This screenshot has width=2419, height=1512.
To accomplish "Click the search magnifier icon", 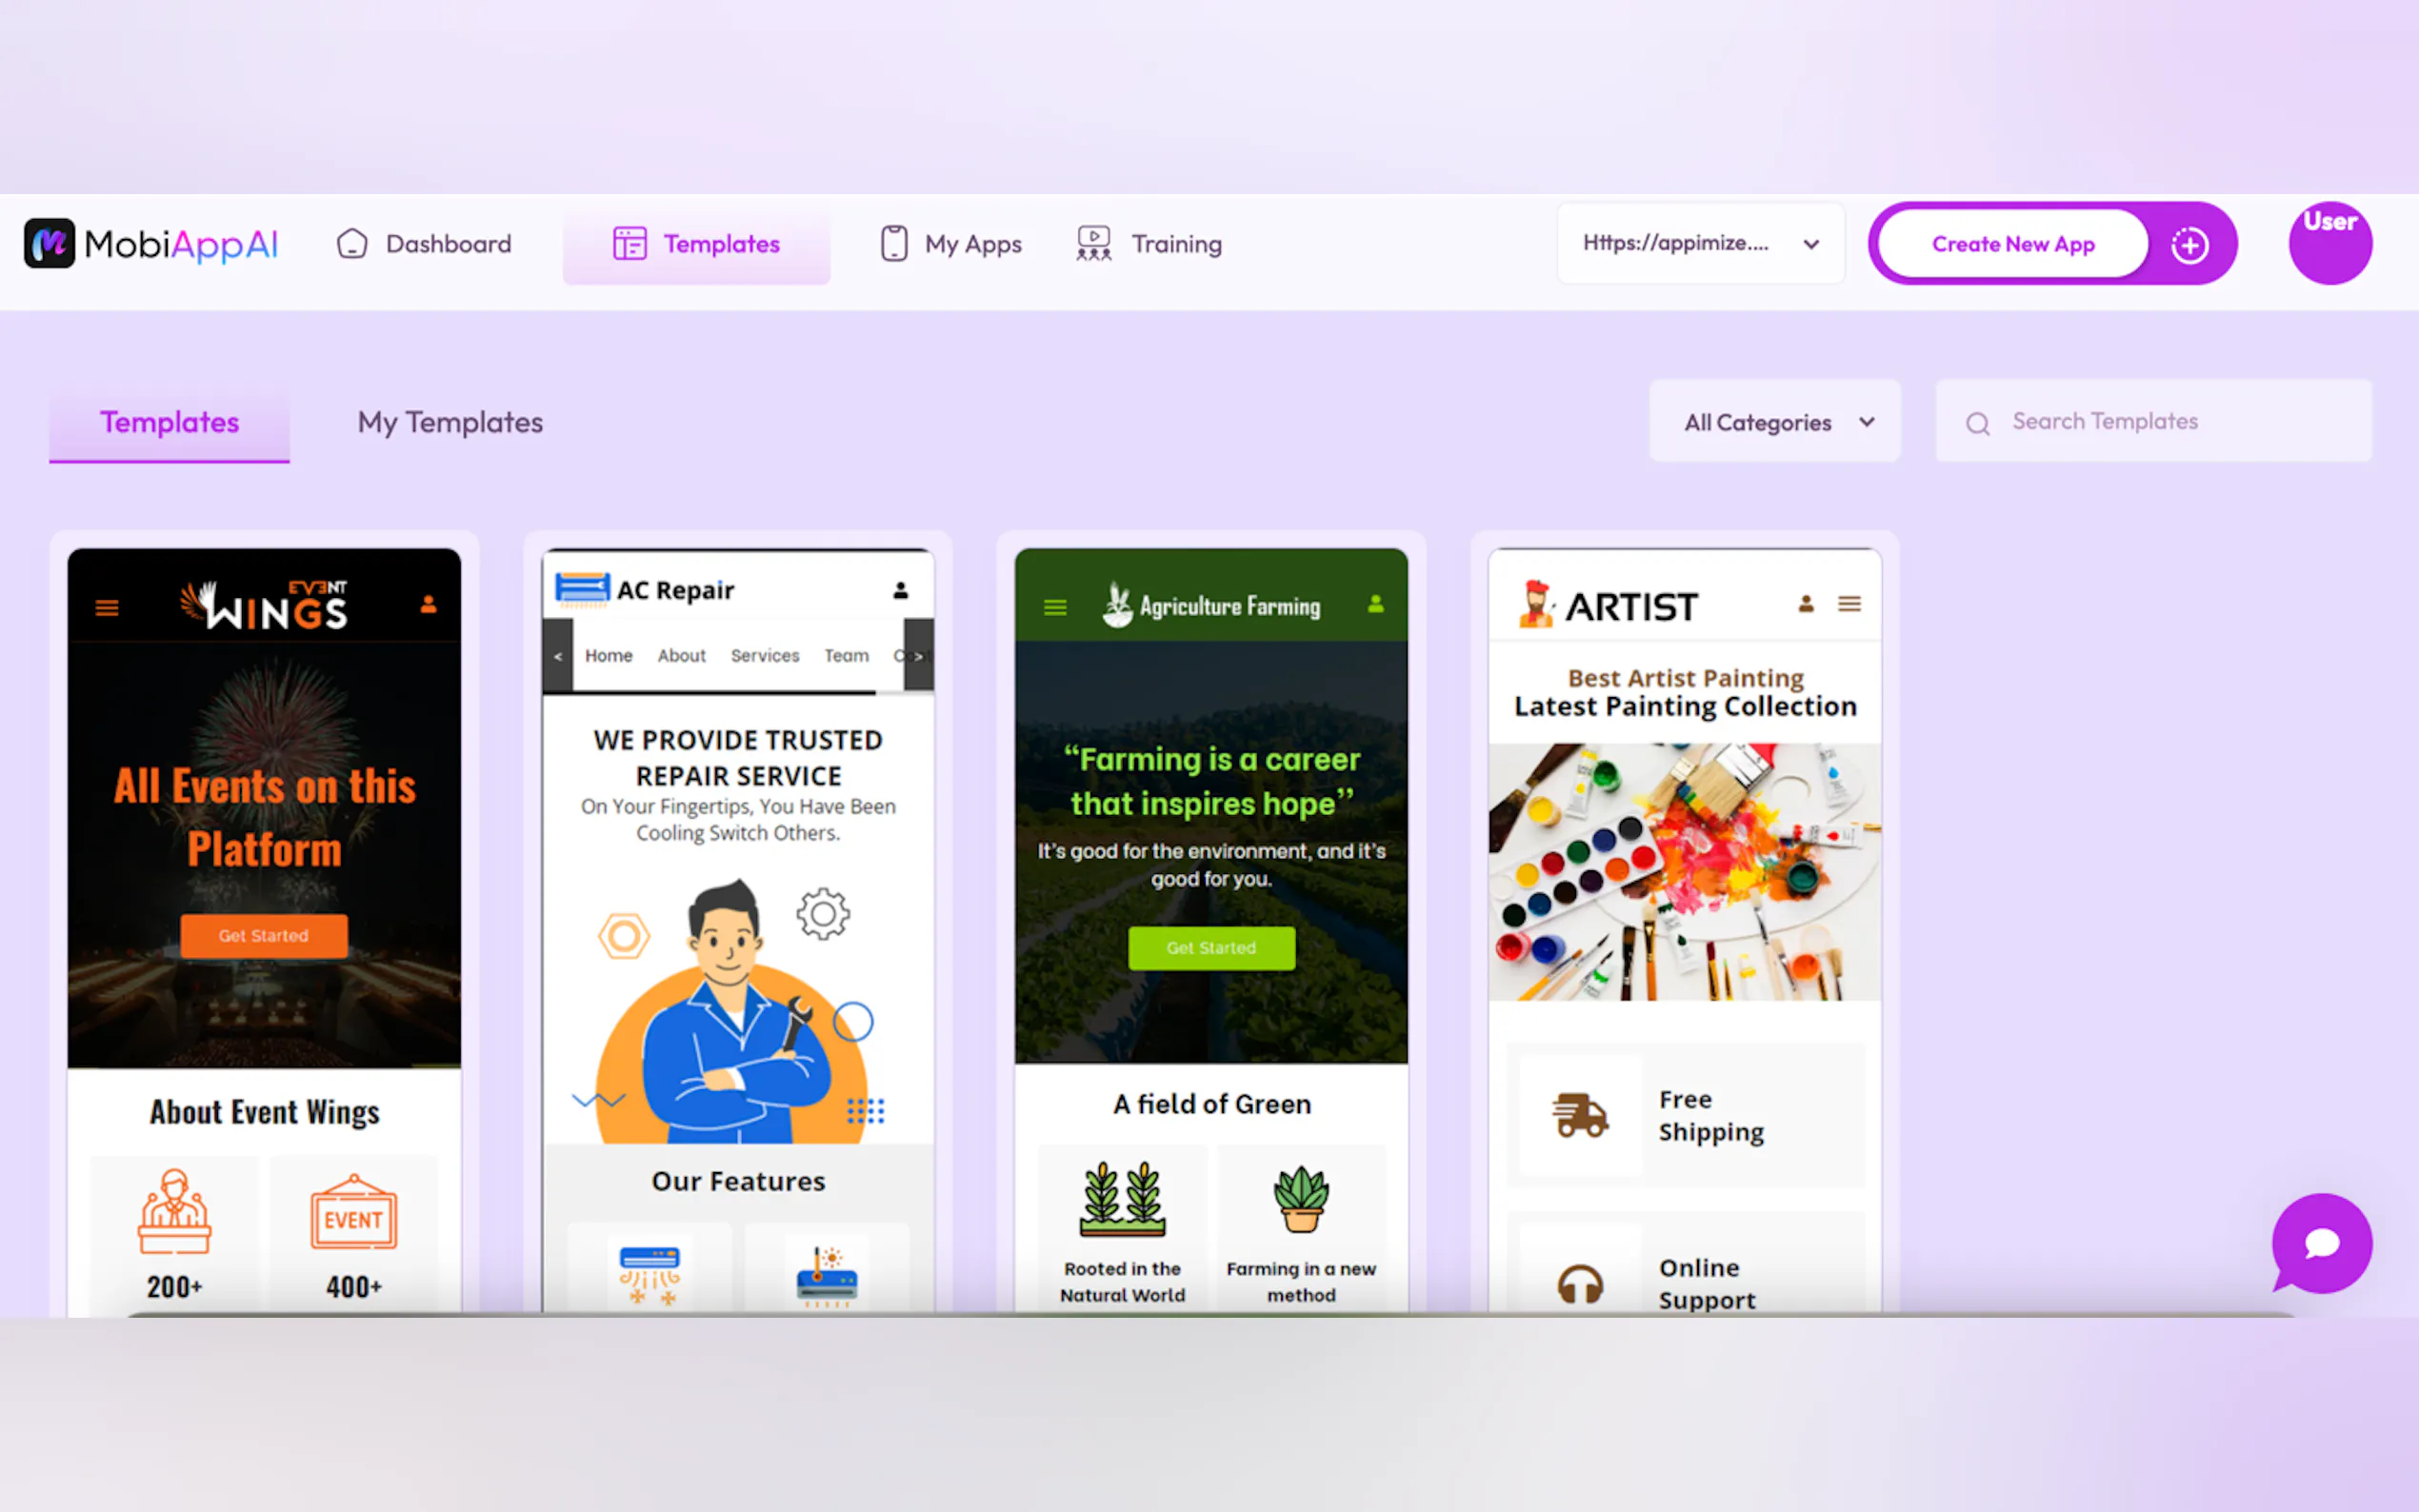I will click(x=1977, y=423).
